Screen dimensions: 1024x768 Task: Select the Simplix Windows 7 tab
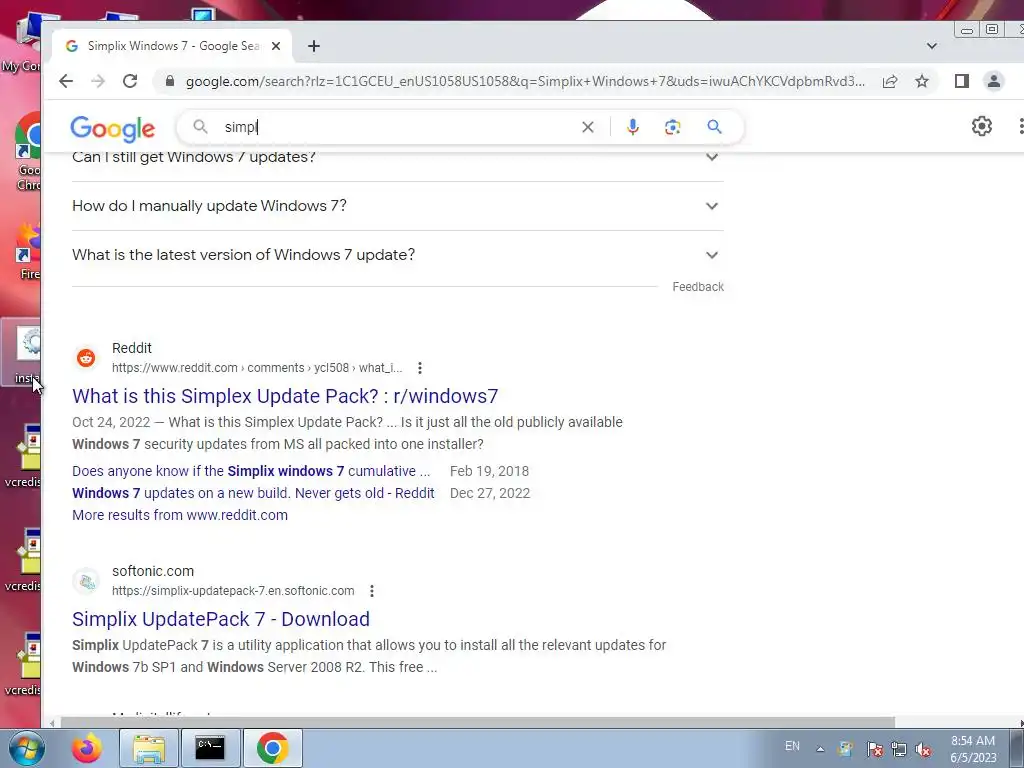(173, 46)
